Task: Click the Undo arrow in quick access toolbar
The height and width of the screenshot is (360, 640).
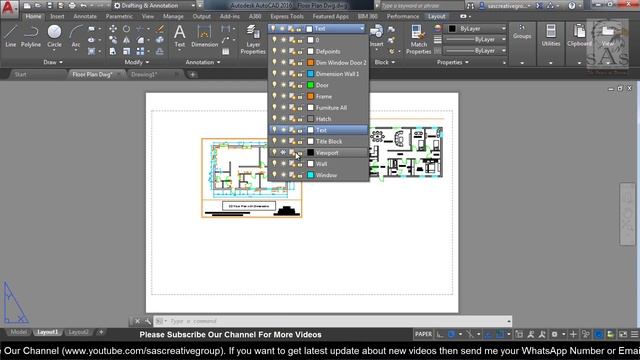Action: [x=83, y=6]
